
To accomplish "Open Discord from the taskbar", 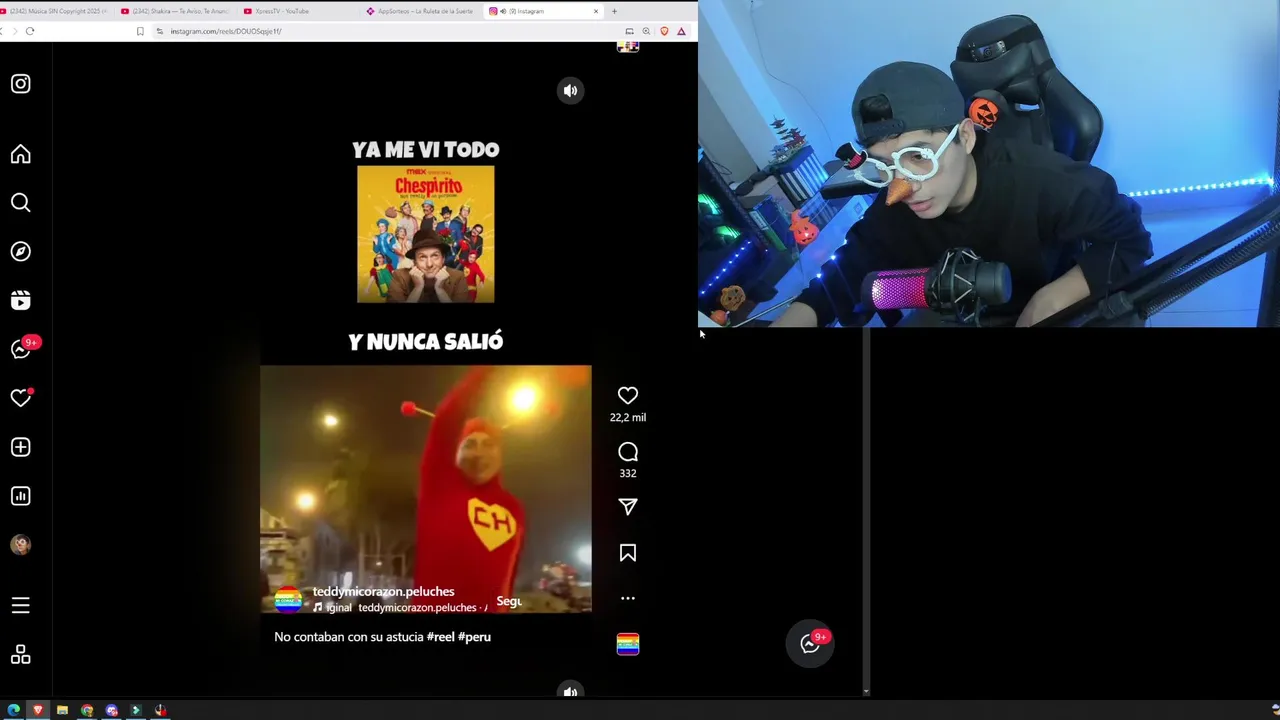I will (x=111, y=710).
